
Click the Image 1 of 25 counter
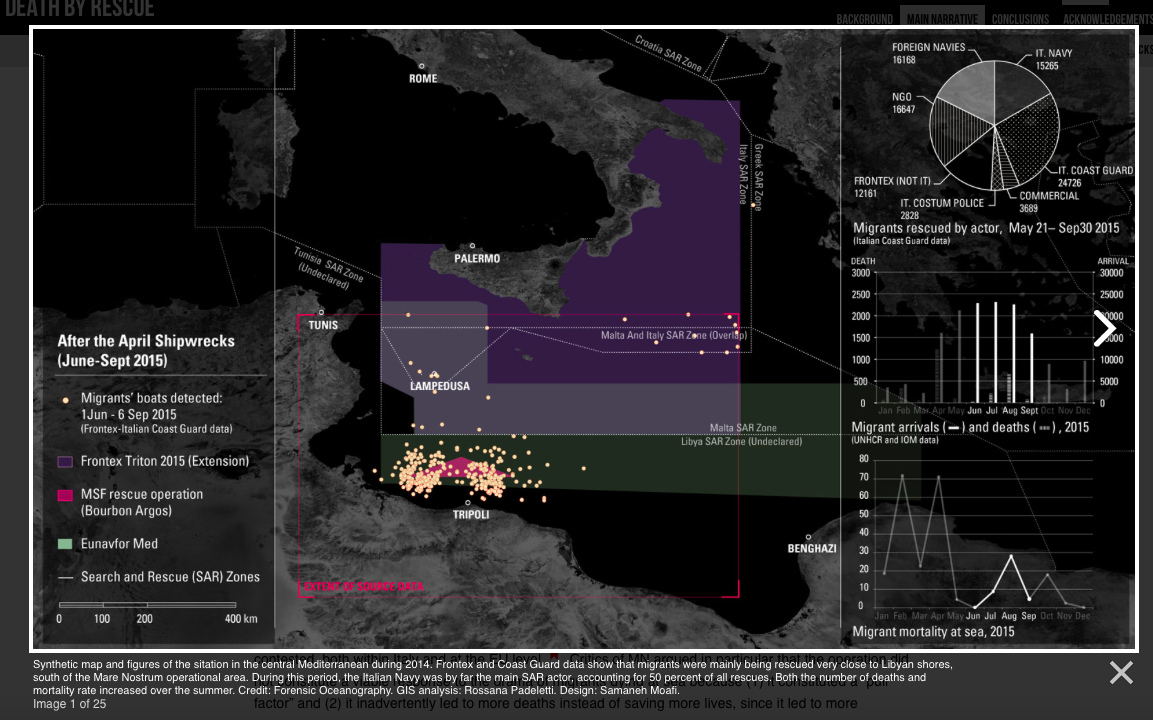coord(70,704)
